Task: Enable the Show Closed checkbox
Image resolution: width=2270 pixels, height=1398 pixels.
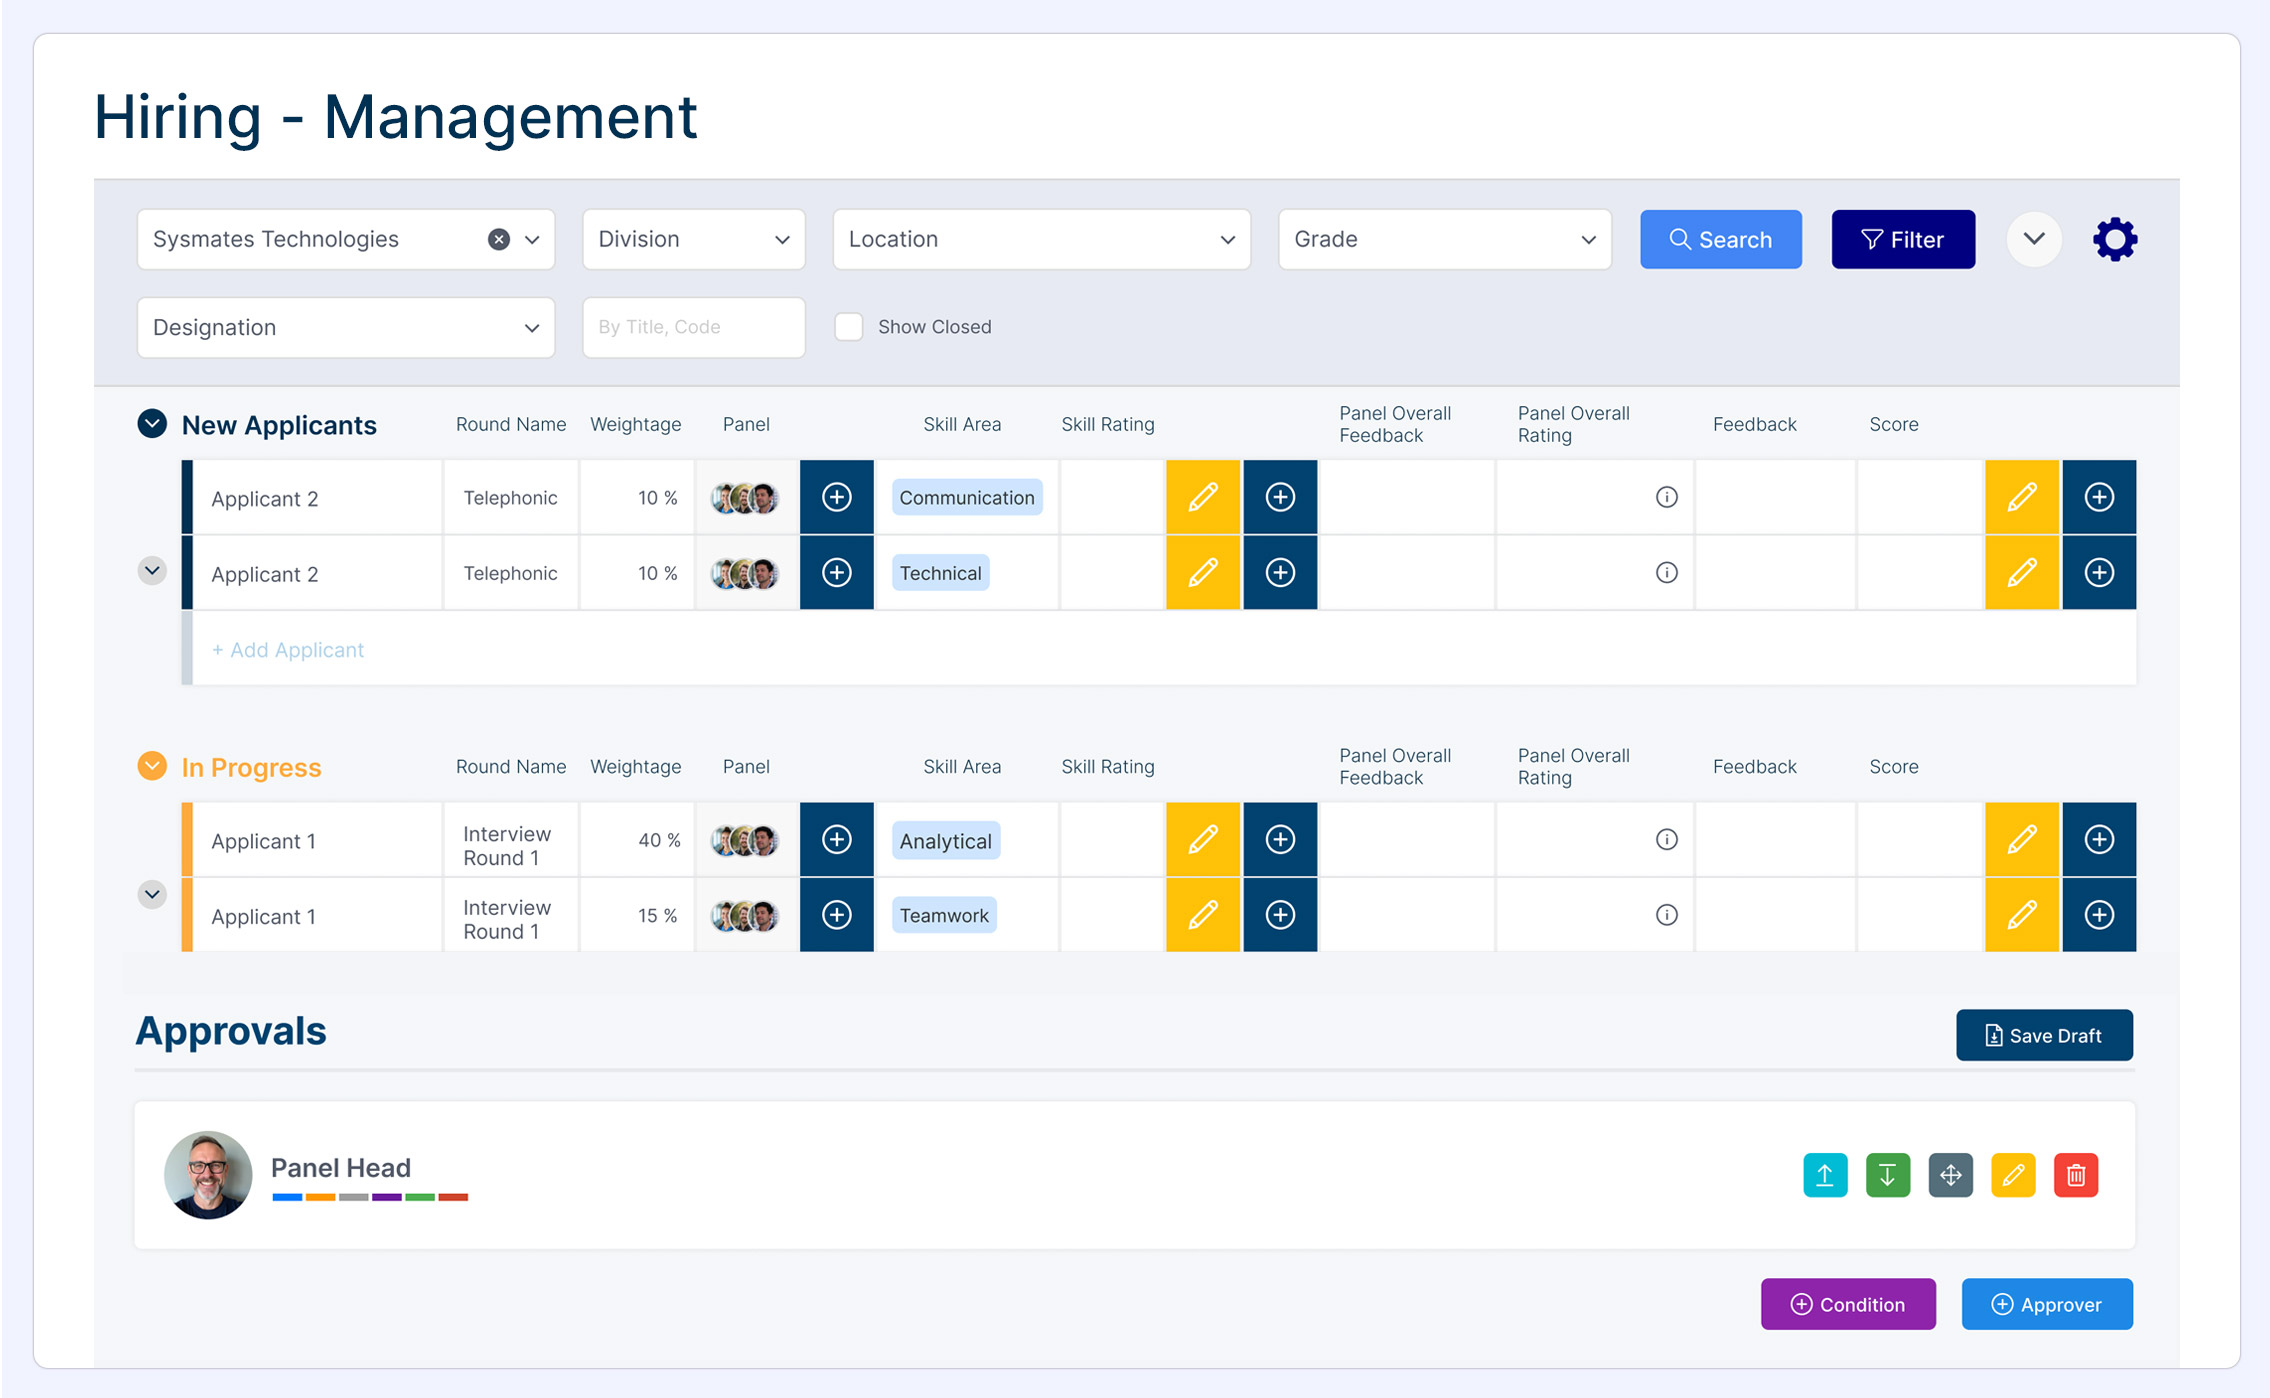Action: point(849,327)
